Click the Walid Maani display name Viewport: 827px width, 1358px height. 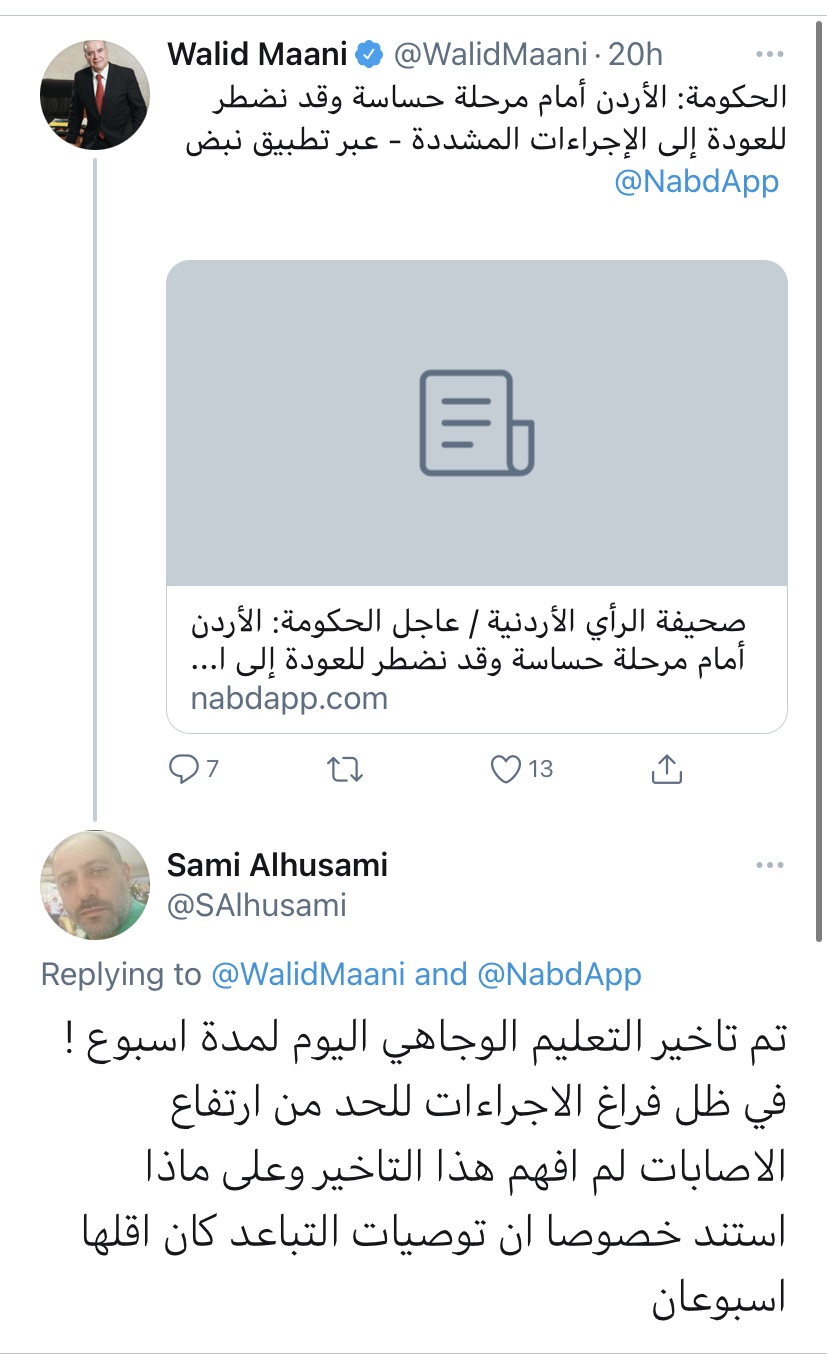(258, 54)
